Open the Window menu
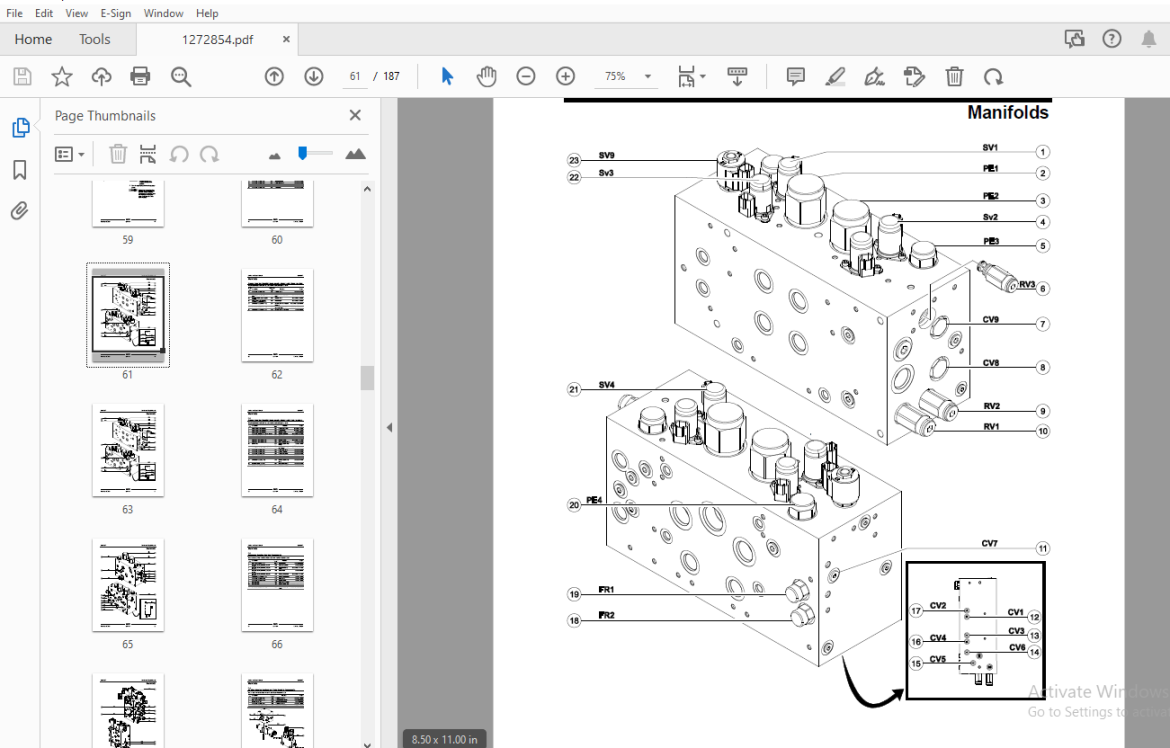 (163, 13)
